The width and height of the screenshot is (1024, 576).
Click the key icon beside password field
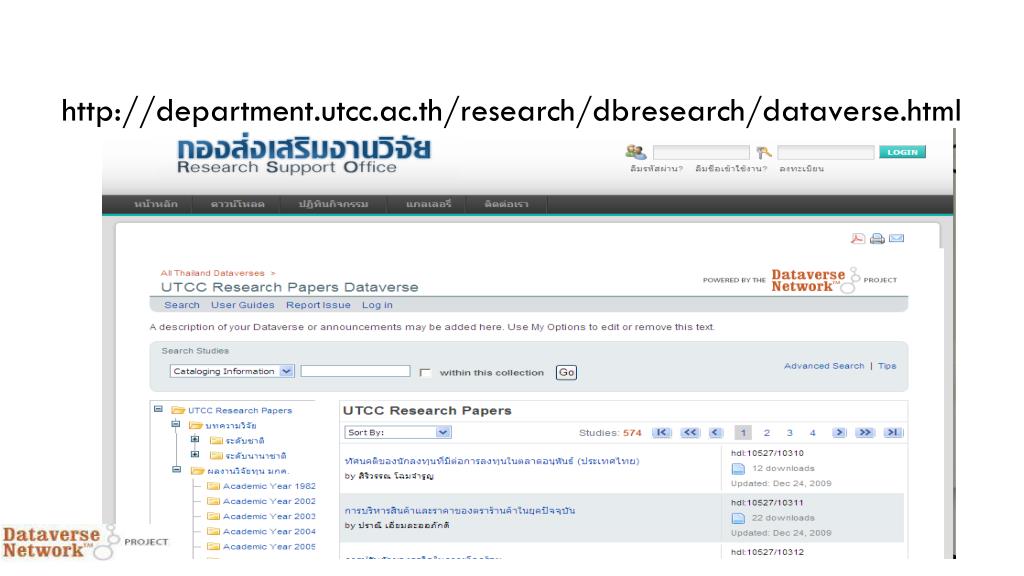(x=763, y=153)
